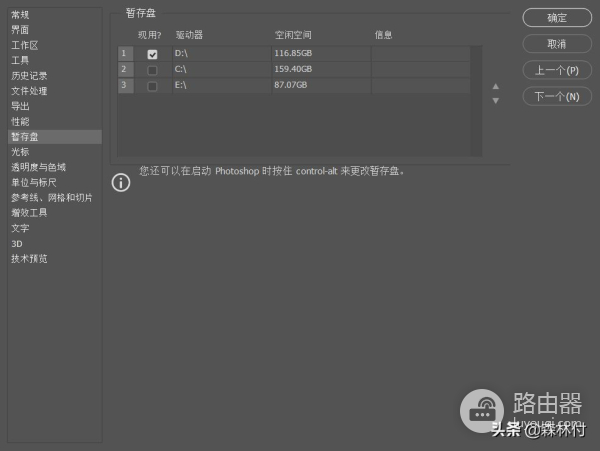Select the E:\ drive row

[294, 86]
